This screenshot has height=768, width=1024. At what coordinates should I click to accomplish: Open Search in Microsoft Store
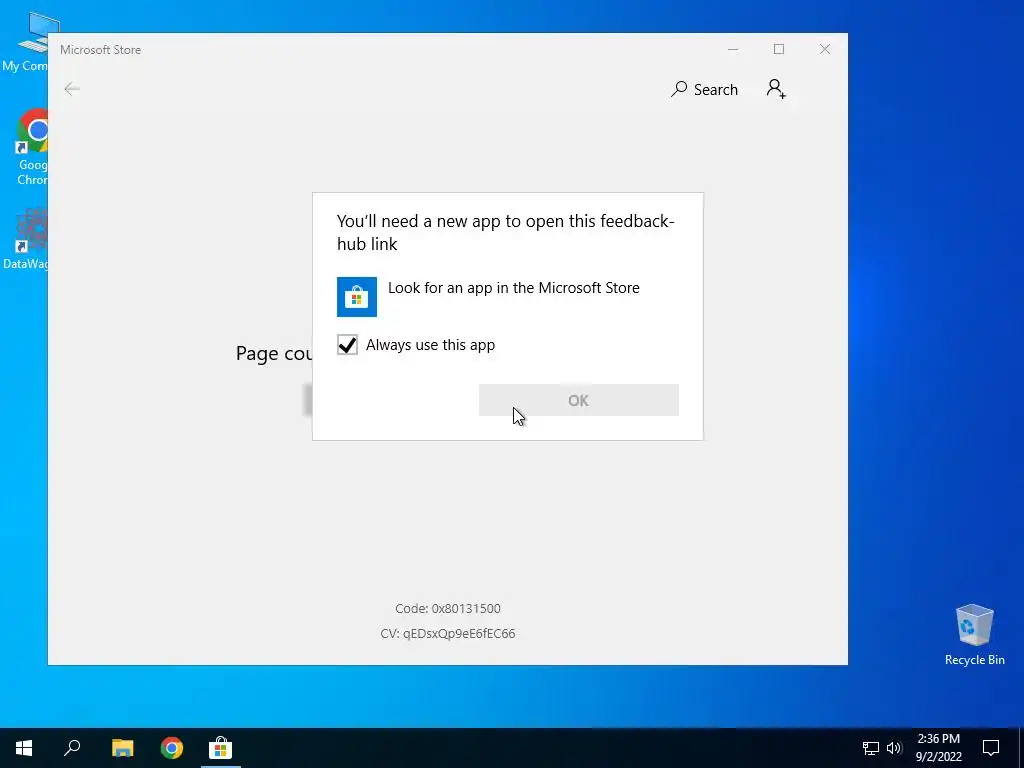[x=704, y=89]
